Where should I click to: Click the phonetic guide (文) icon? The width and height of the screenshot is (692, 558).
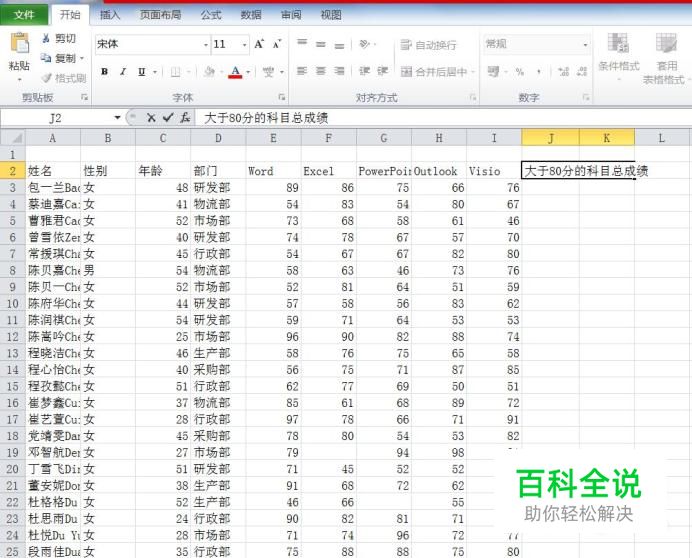click(x=268, y=72)
